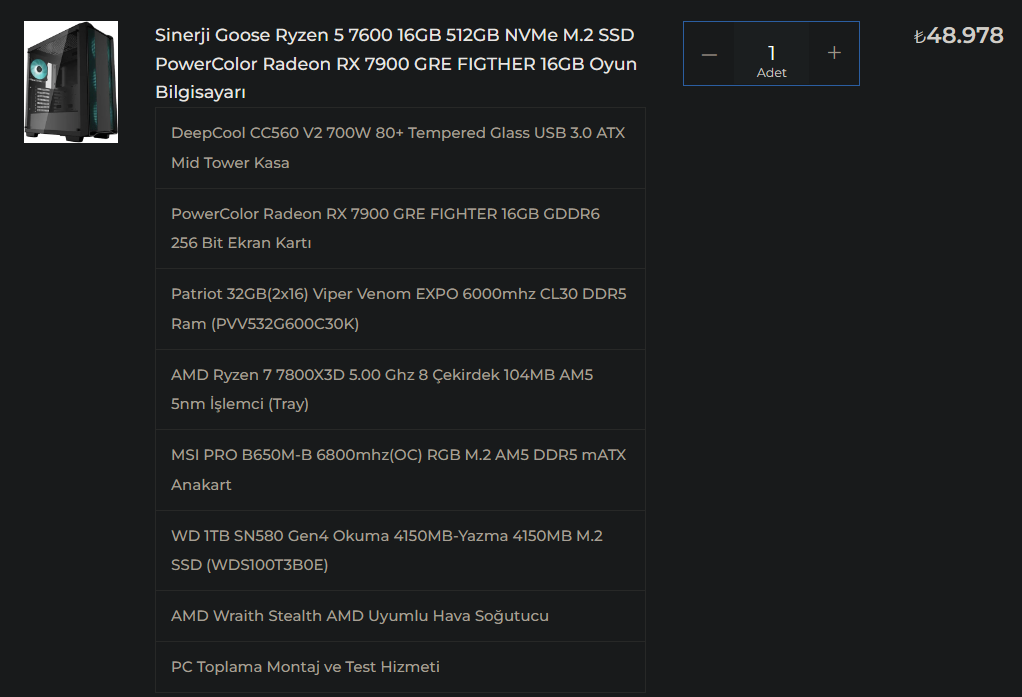Image resolution: width=1022 pixels, height=697 pixels.
Task: Click the quantity field showing 1 Adet
Action: (x=771, y=54)
